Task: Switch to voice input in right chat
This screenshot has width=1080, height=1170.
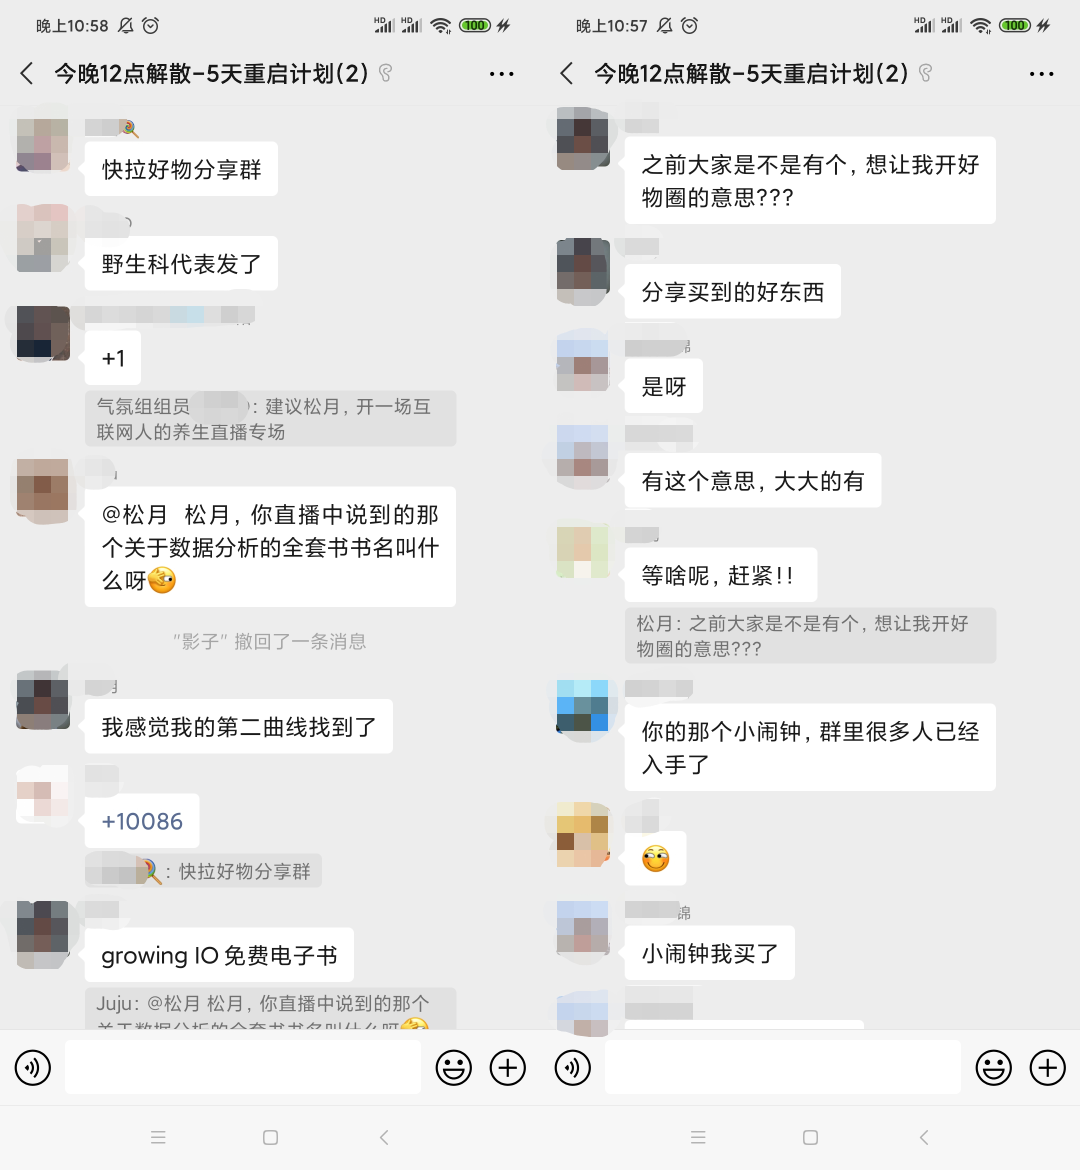Action: [572, 1068]
